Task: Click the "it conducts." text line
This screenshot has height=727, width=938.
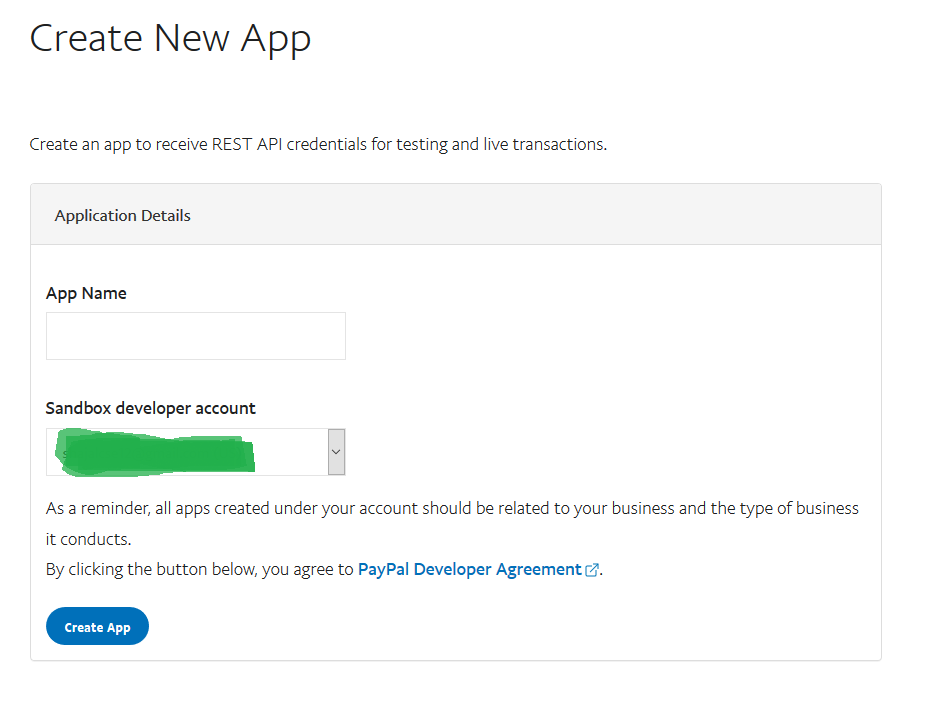Action: point(88,539)
